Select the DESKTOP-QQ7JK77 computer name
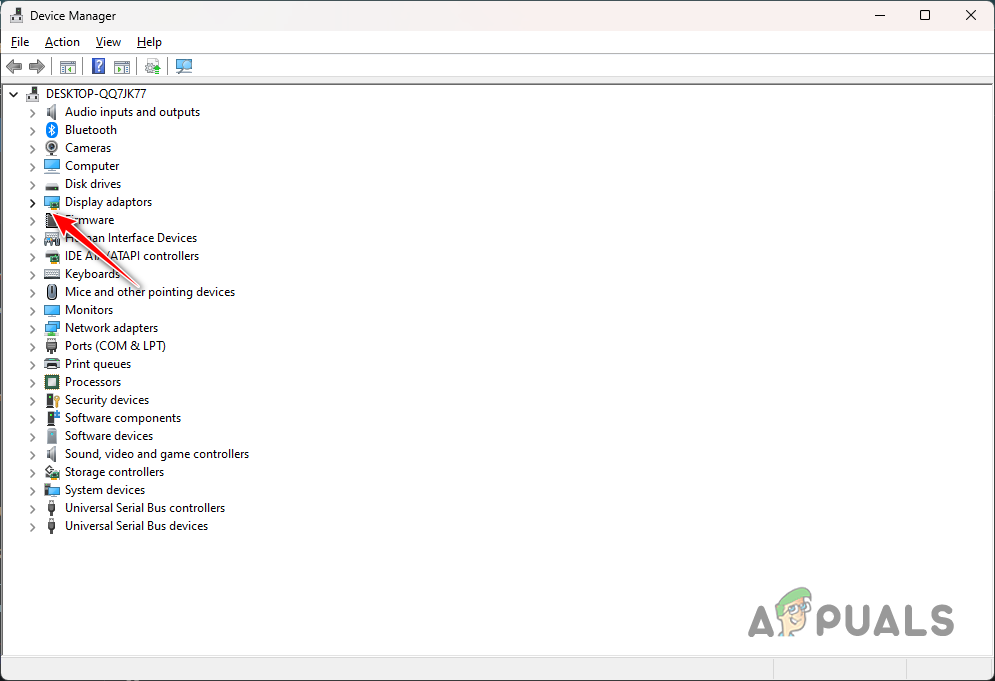 click(96, 94)
